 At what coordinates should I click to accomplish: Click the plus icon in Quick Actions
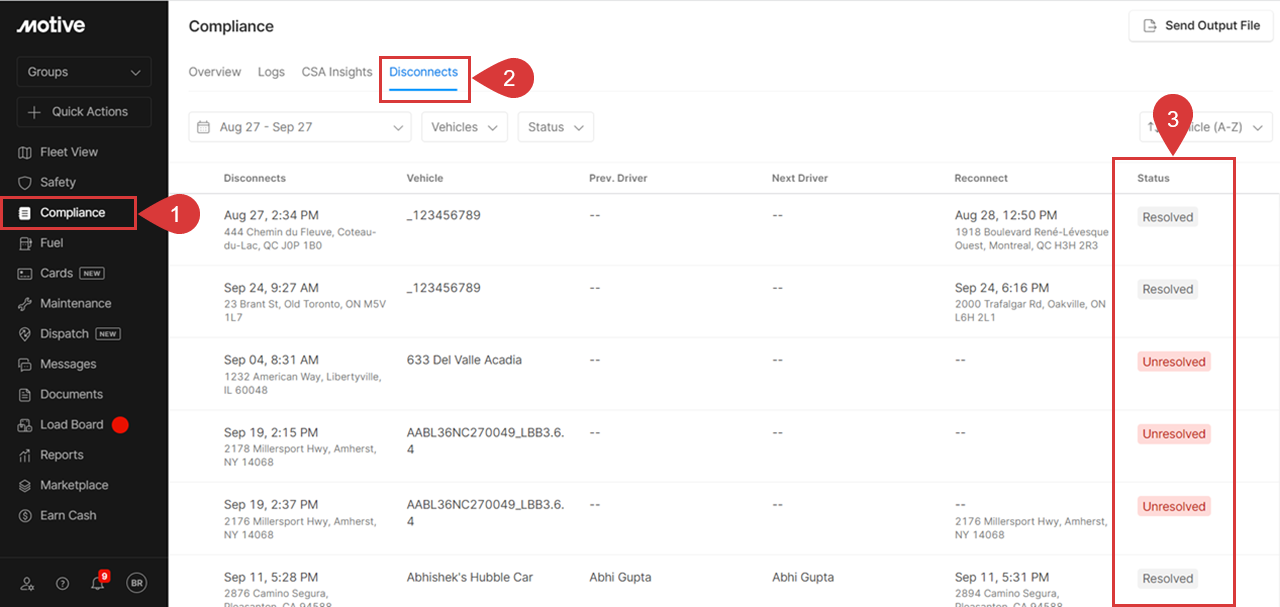(35, 112)
